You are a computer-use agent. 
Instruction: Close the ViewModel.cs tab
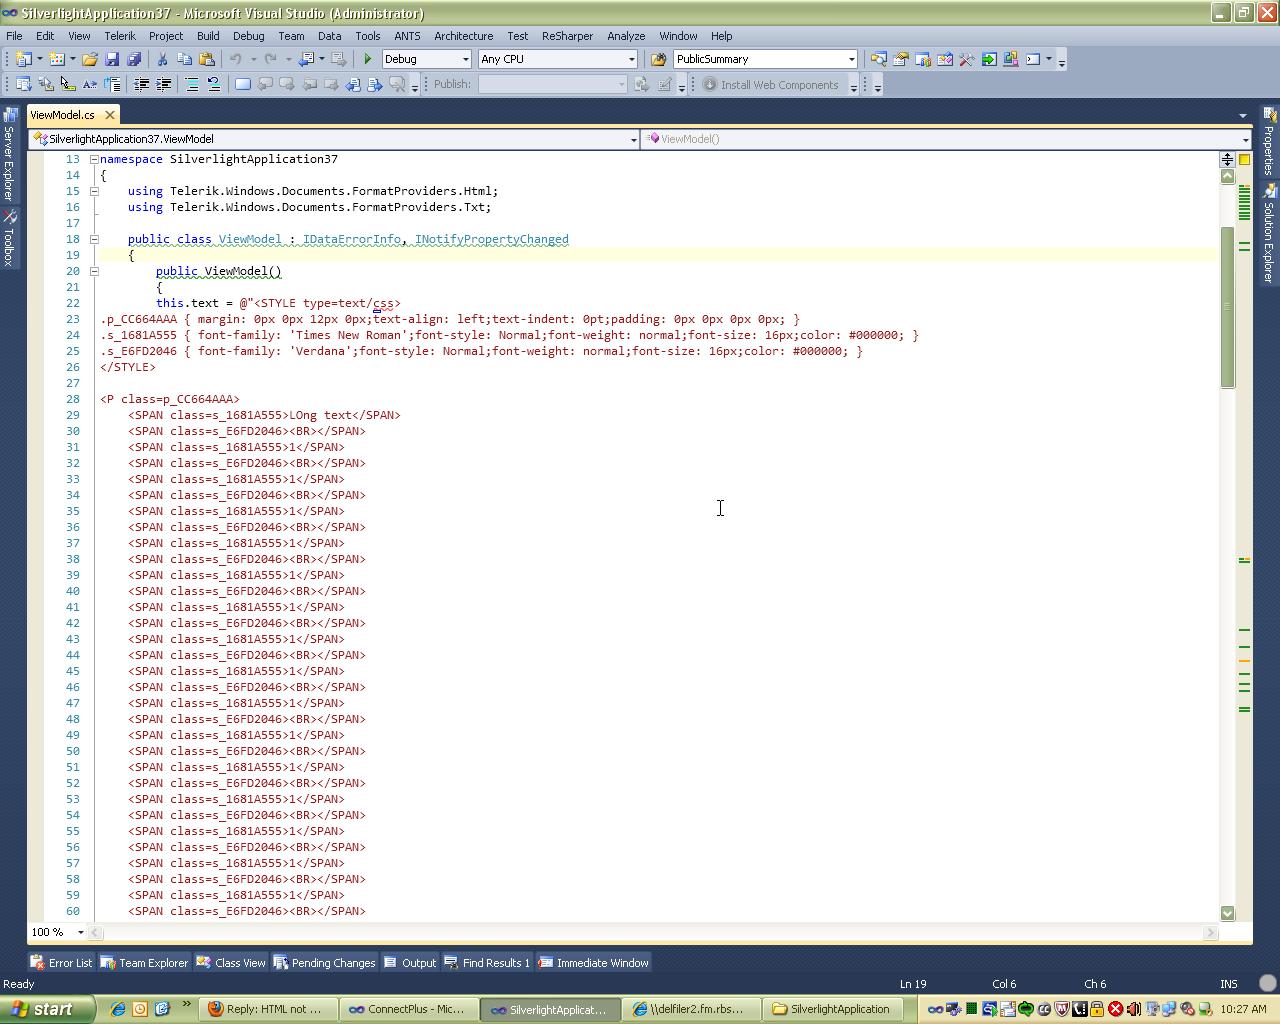(x=110, y=115)
